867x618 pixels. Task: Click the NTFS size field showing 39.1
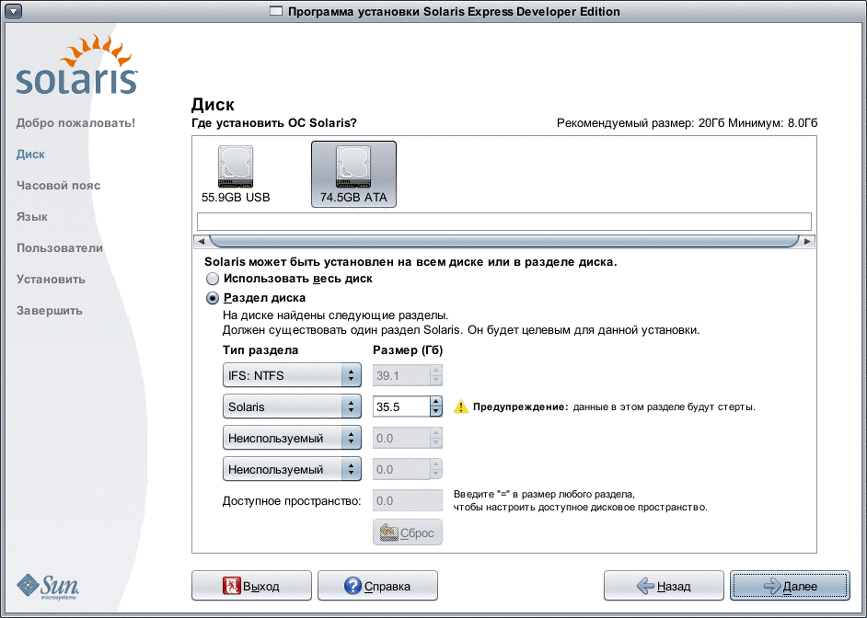401,375
